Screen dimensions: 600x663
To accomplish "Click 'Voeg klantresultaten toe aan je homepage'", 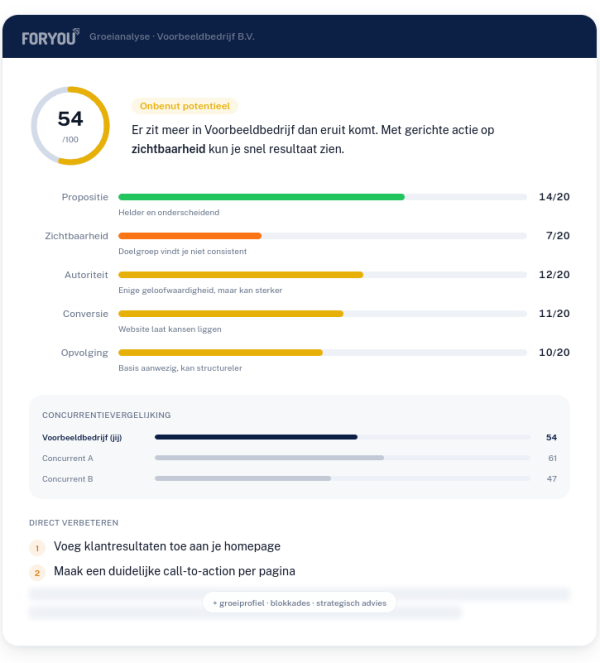I will tap(166, 547).
